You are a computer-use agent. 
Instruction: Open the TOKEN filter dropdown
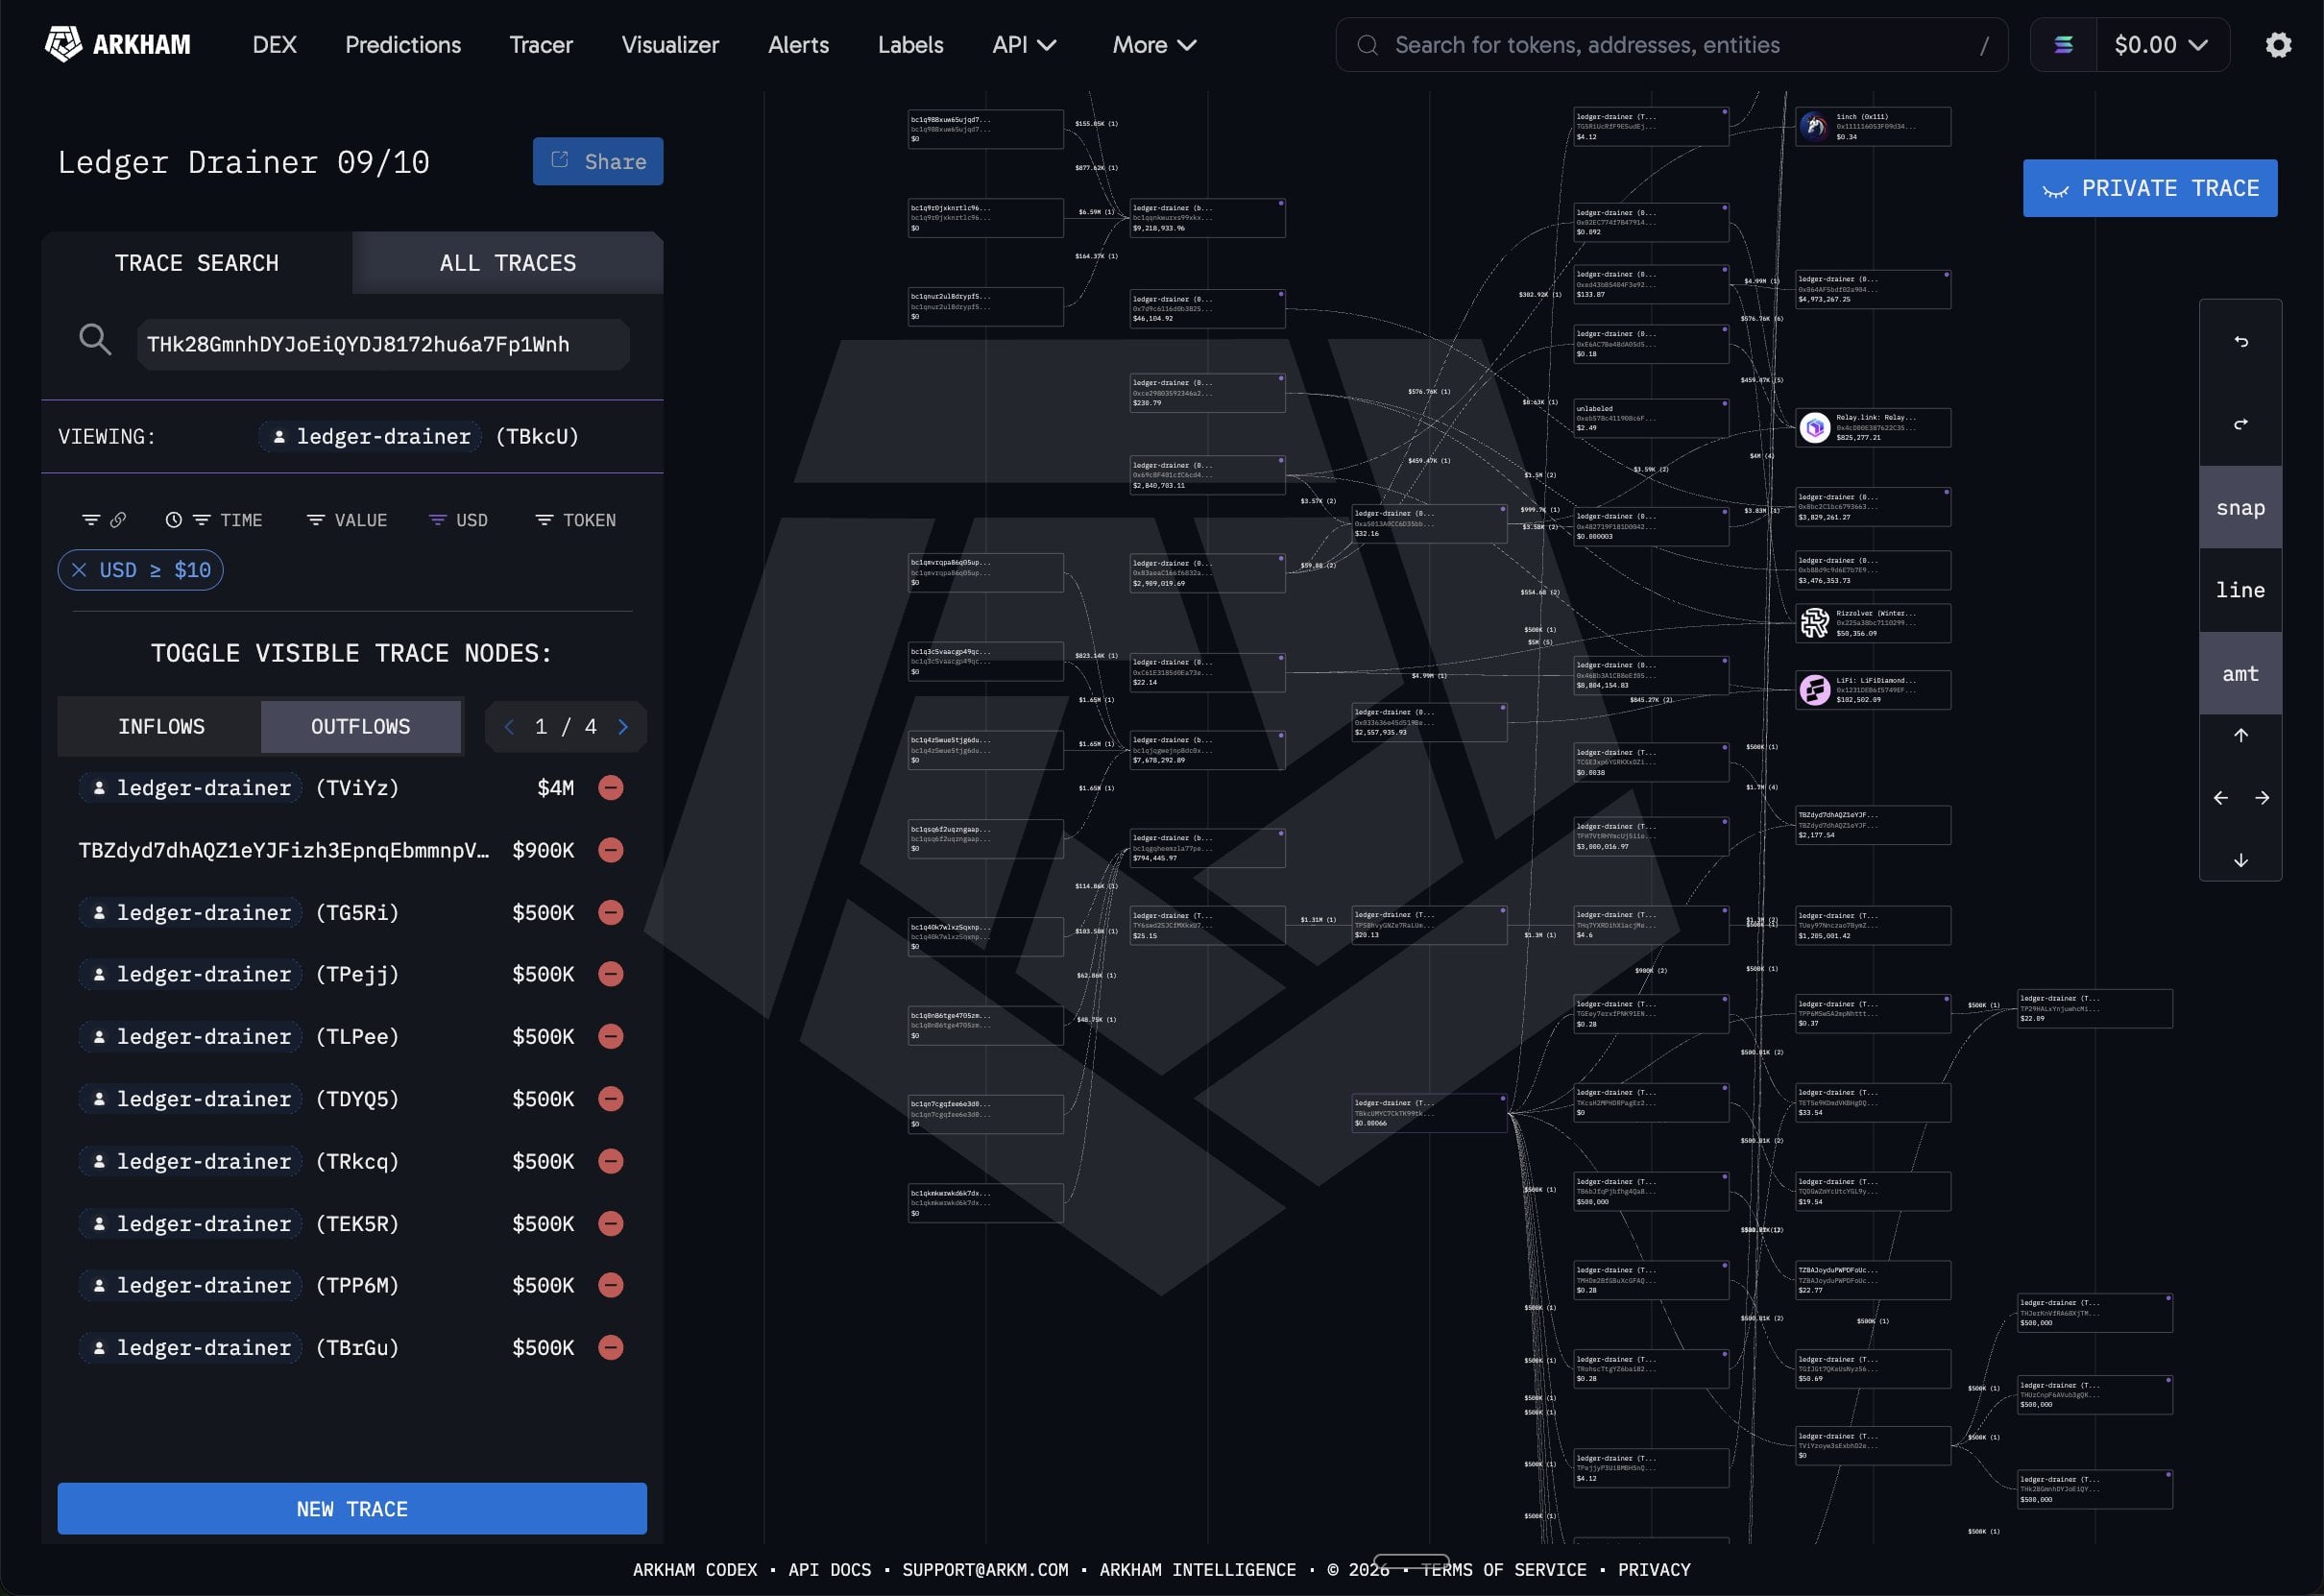(x=576, y=520)
